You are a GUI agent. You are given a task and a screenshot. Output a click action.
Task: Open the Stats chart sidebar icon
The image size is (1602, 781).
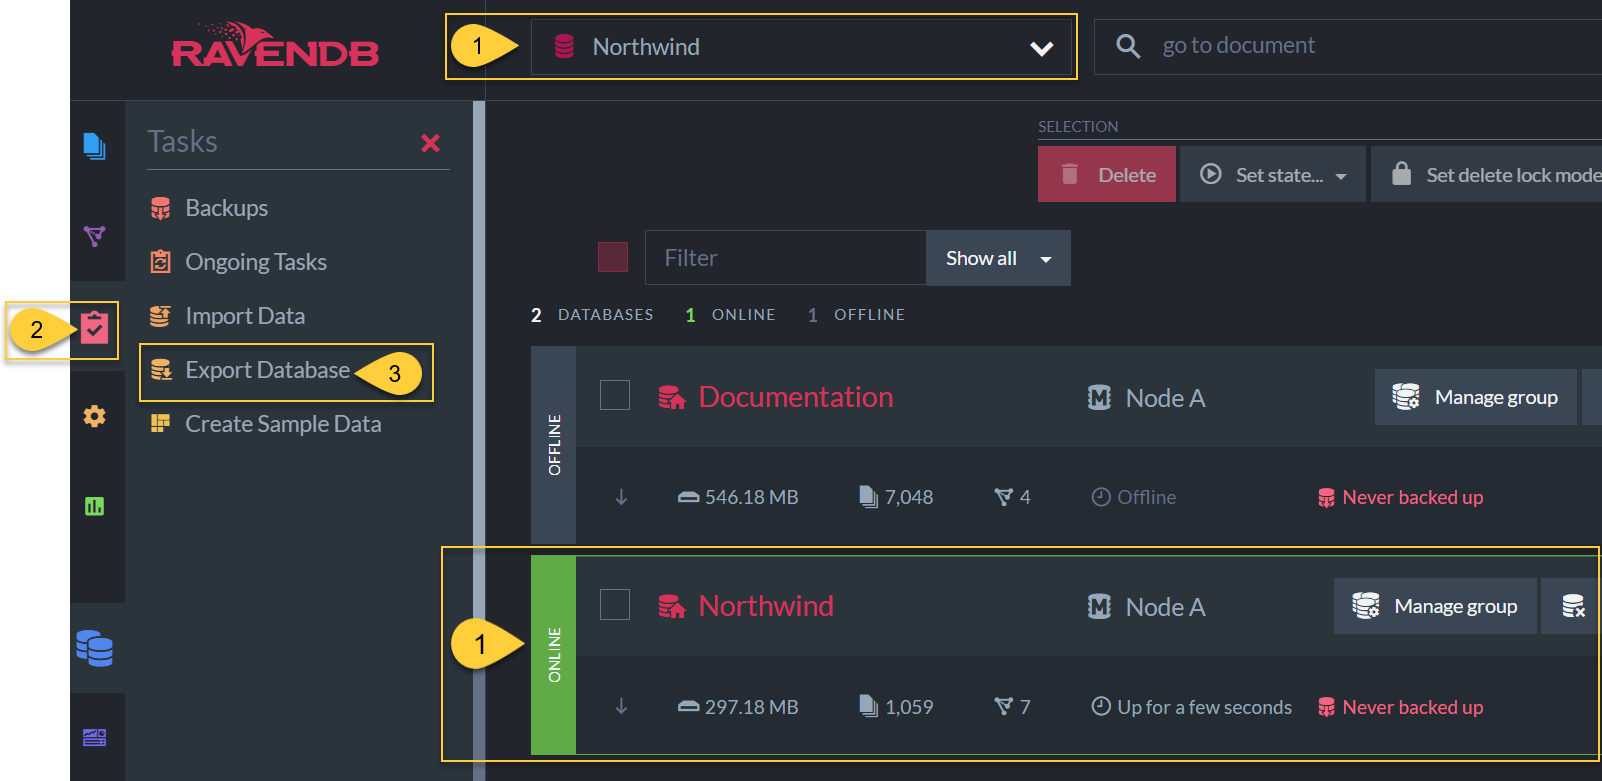point(95,506)
